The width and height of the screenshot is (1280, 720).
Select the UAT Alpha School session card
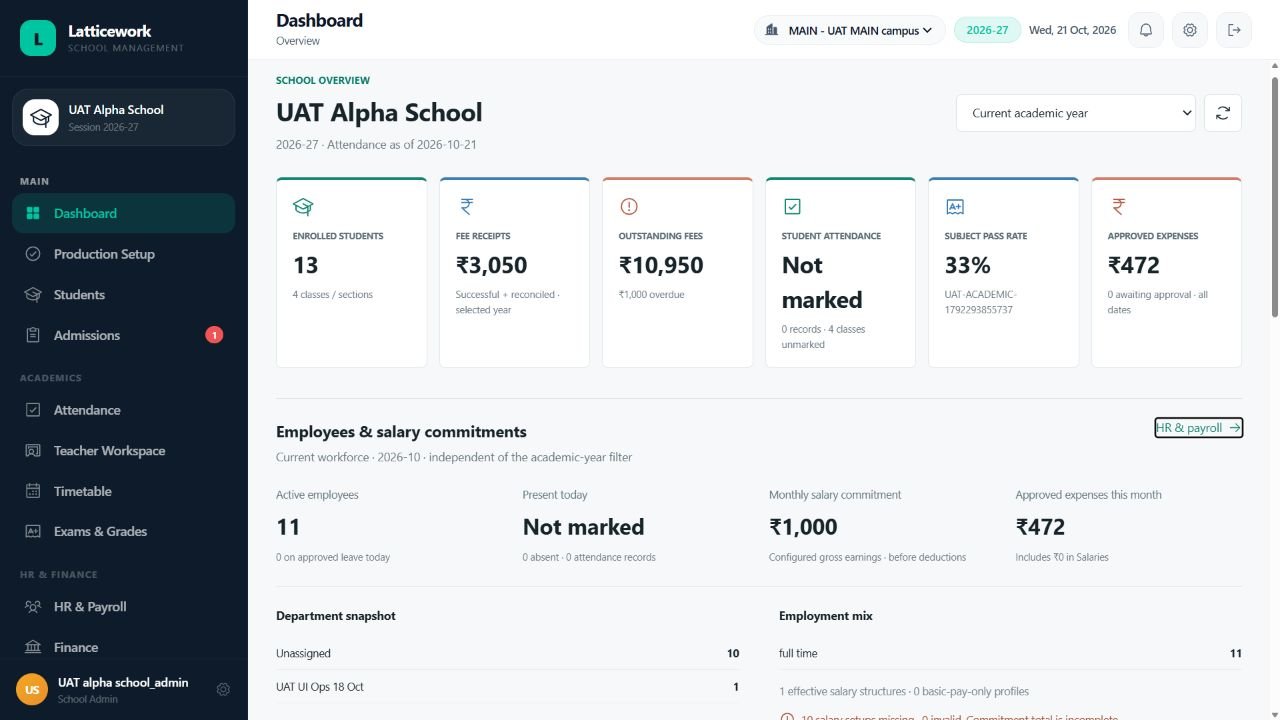124,117
